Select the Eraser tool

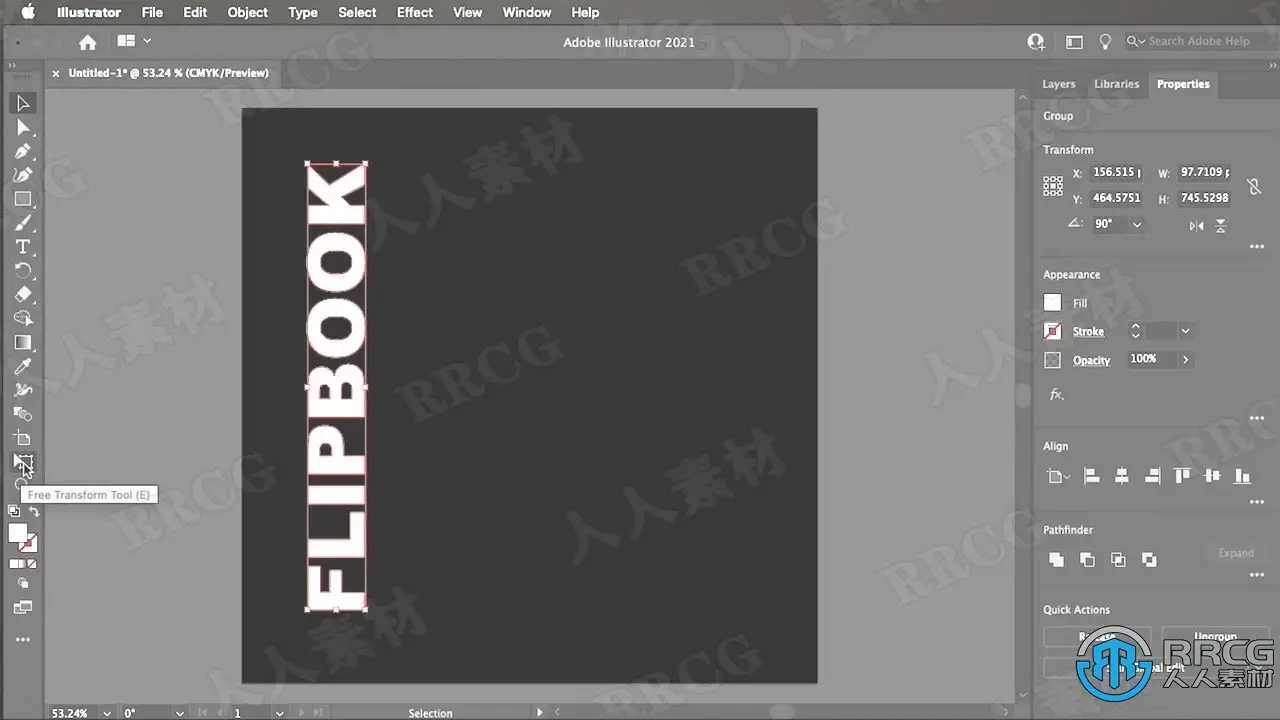click(x=23, y=295)
